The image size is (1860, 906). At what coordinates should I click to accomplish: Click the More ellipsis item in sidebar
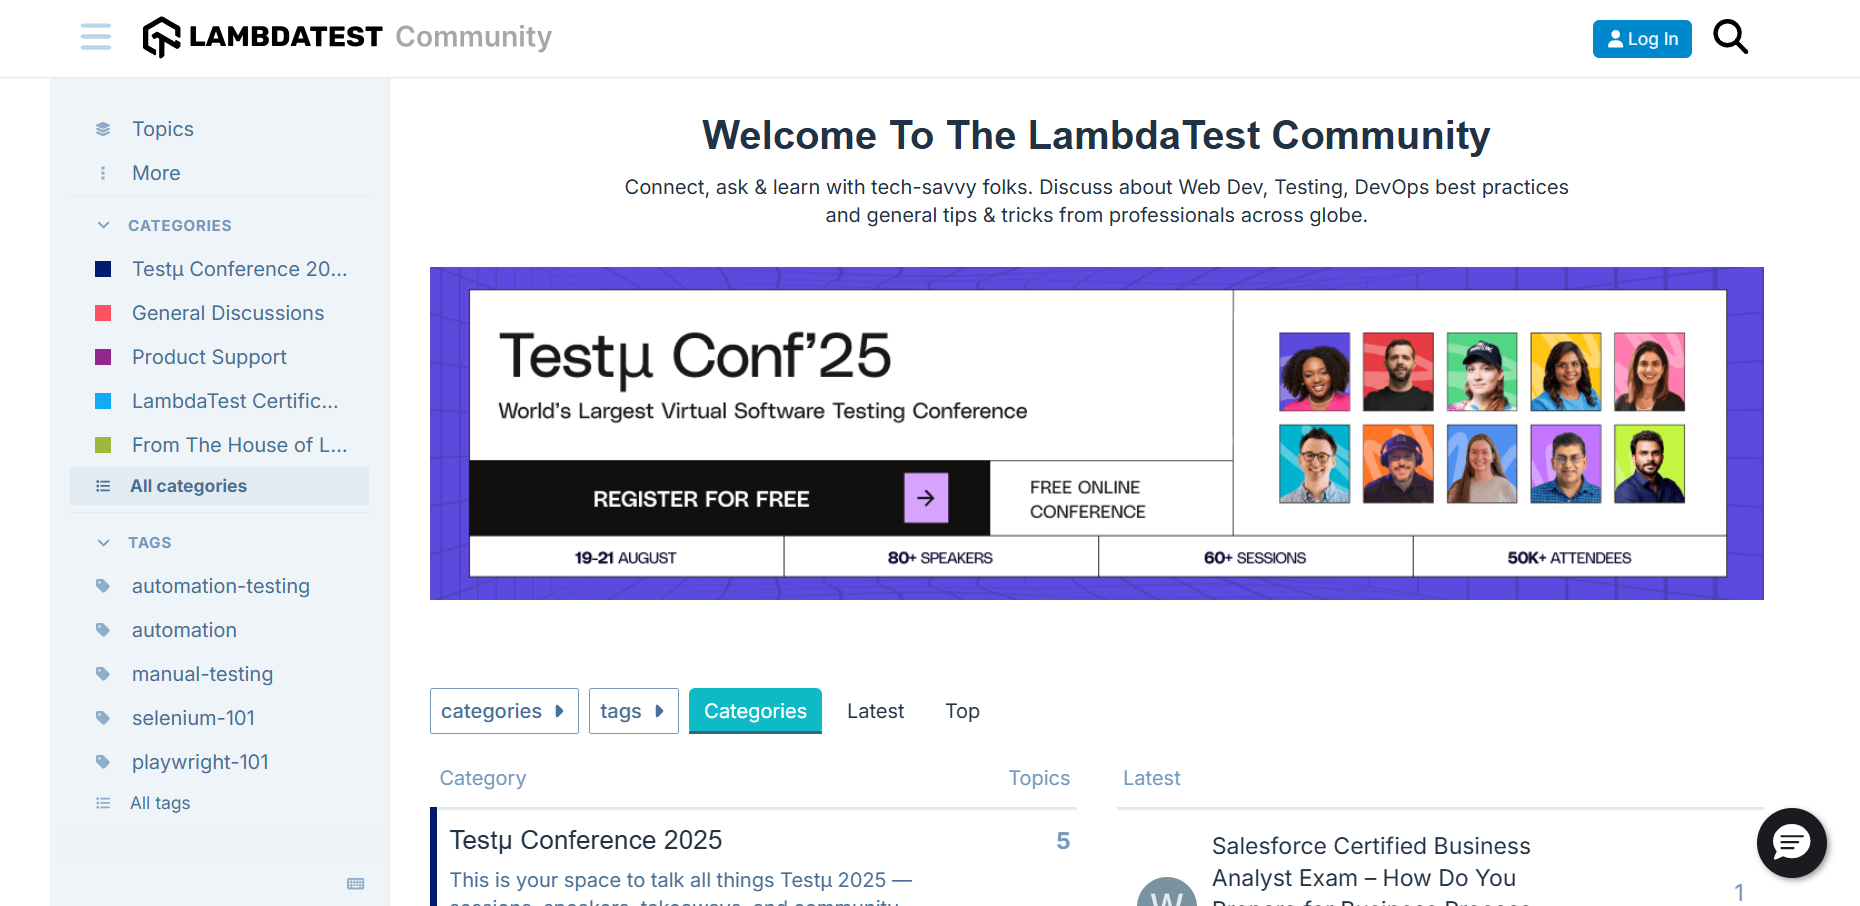click(x=103, y=172)
